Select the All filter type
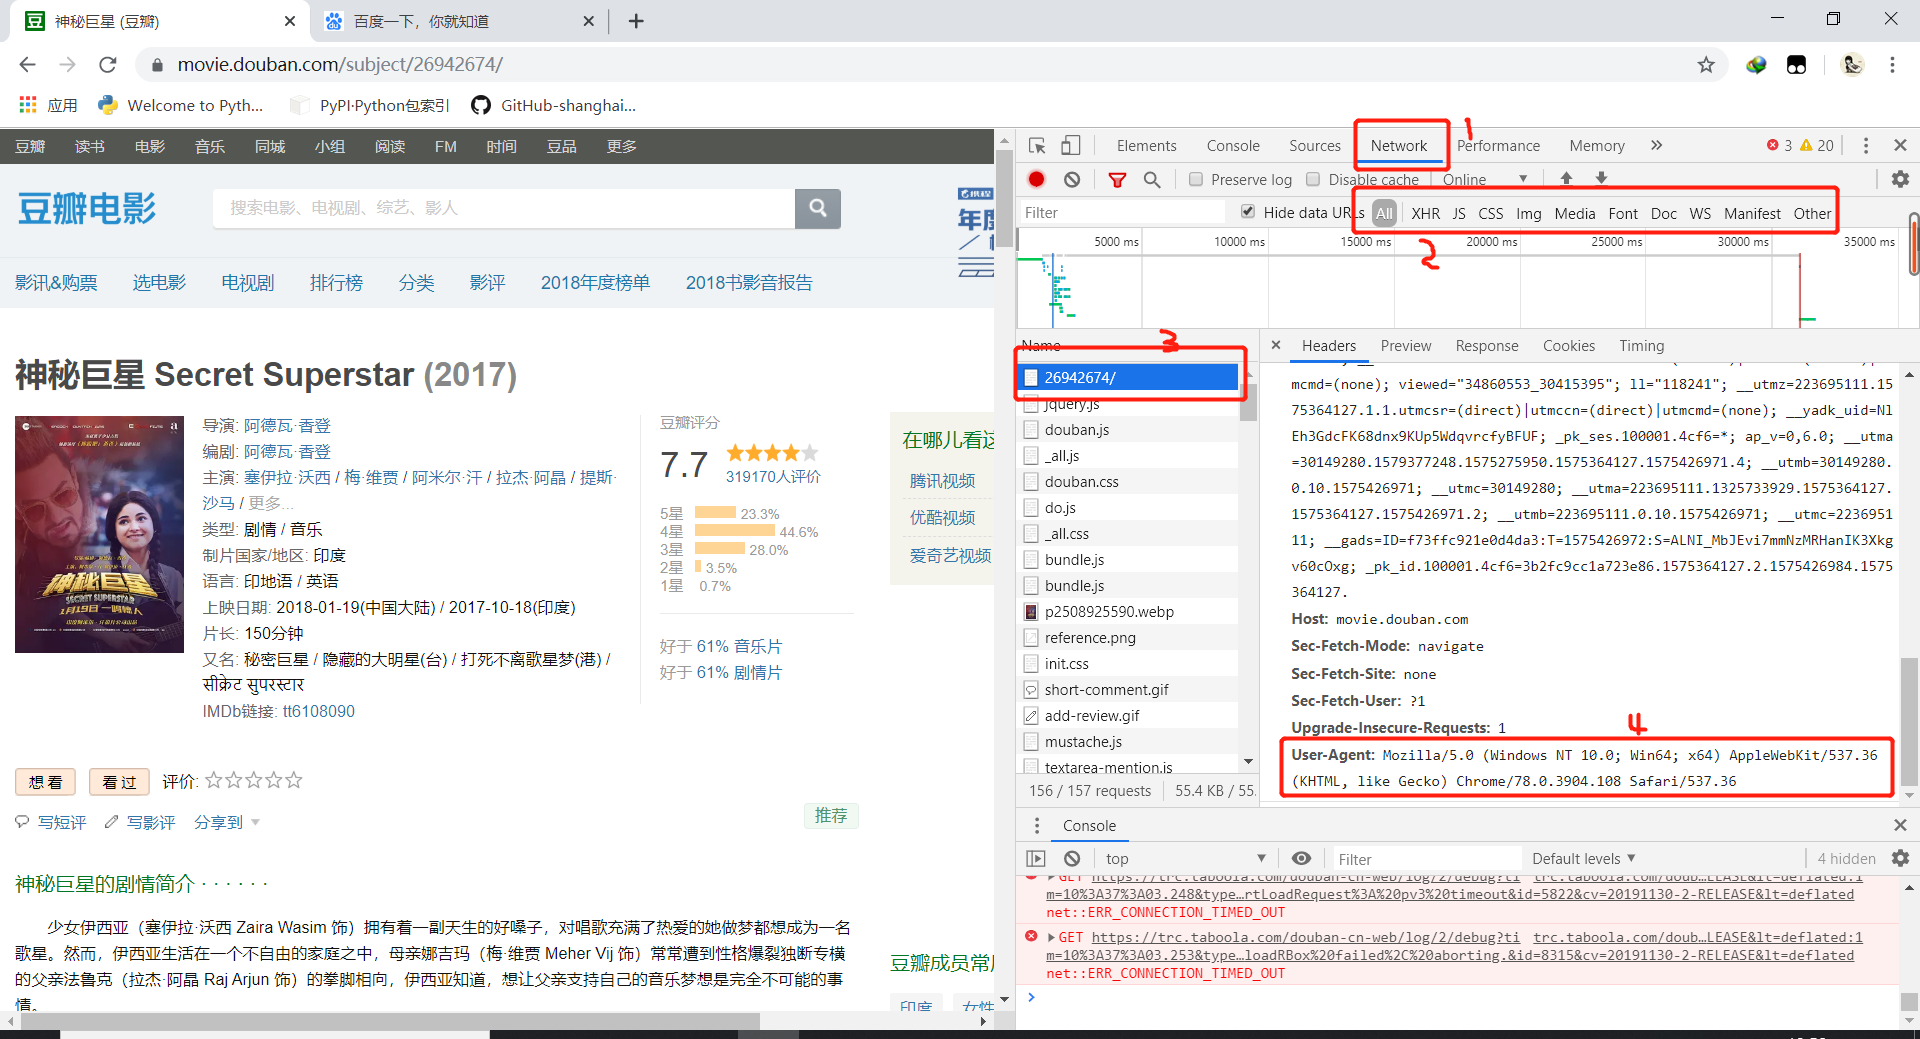The height and width of the screenshot is (1039, 1920). pyautogui.click(x=1384, y=213)
